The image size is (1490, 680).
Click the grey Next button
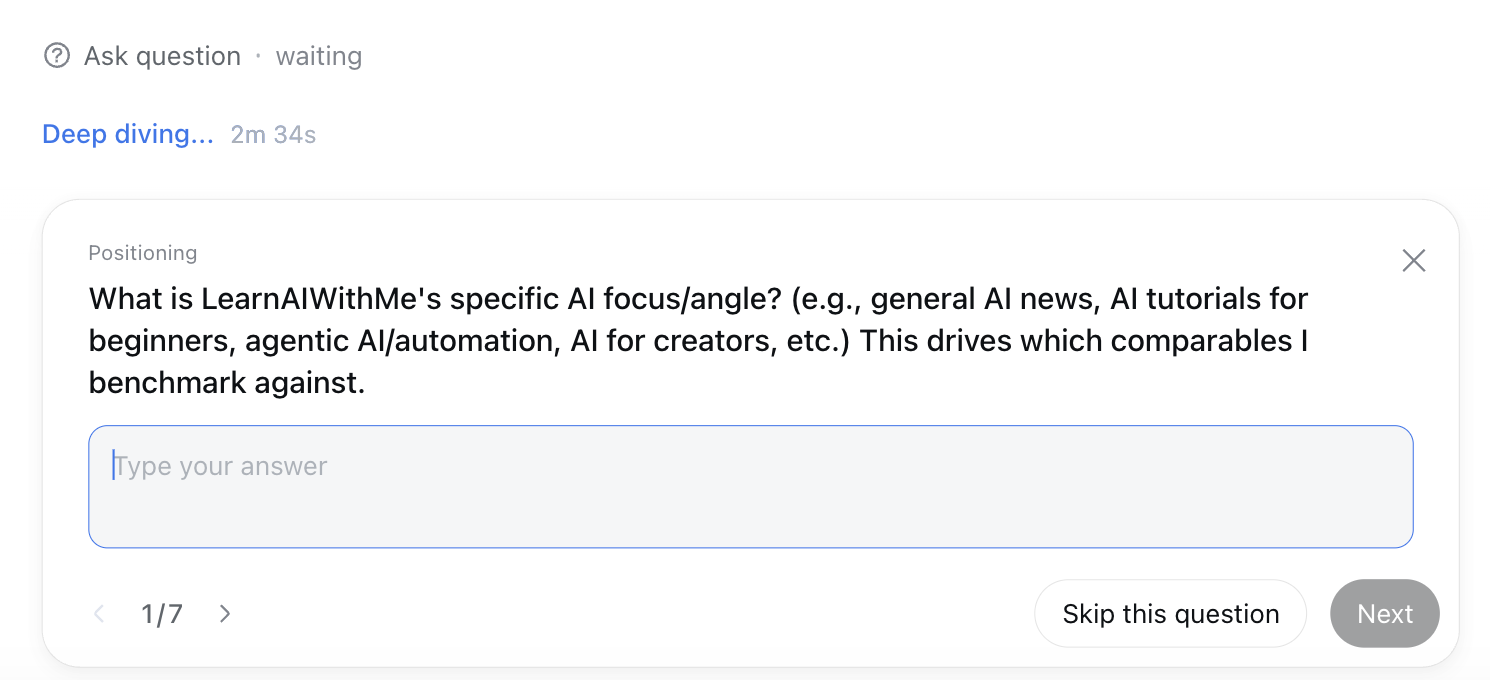click(x=1385, y=613)
